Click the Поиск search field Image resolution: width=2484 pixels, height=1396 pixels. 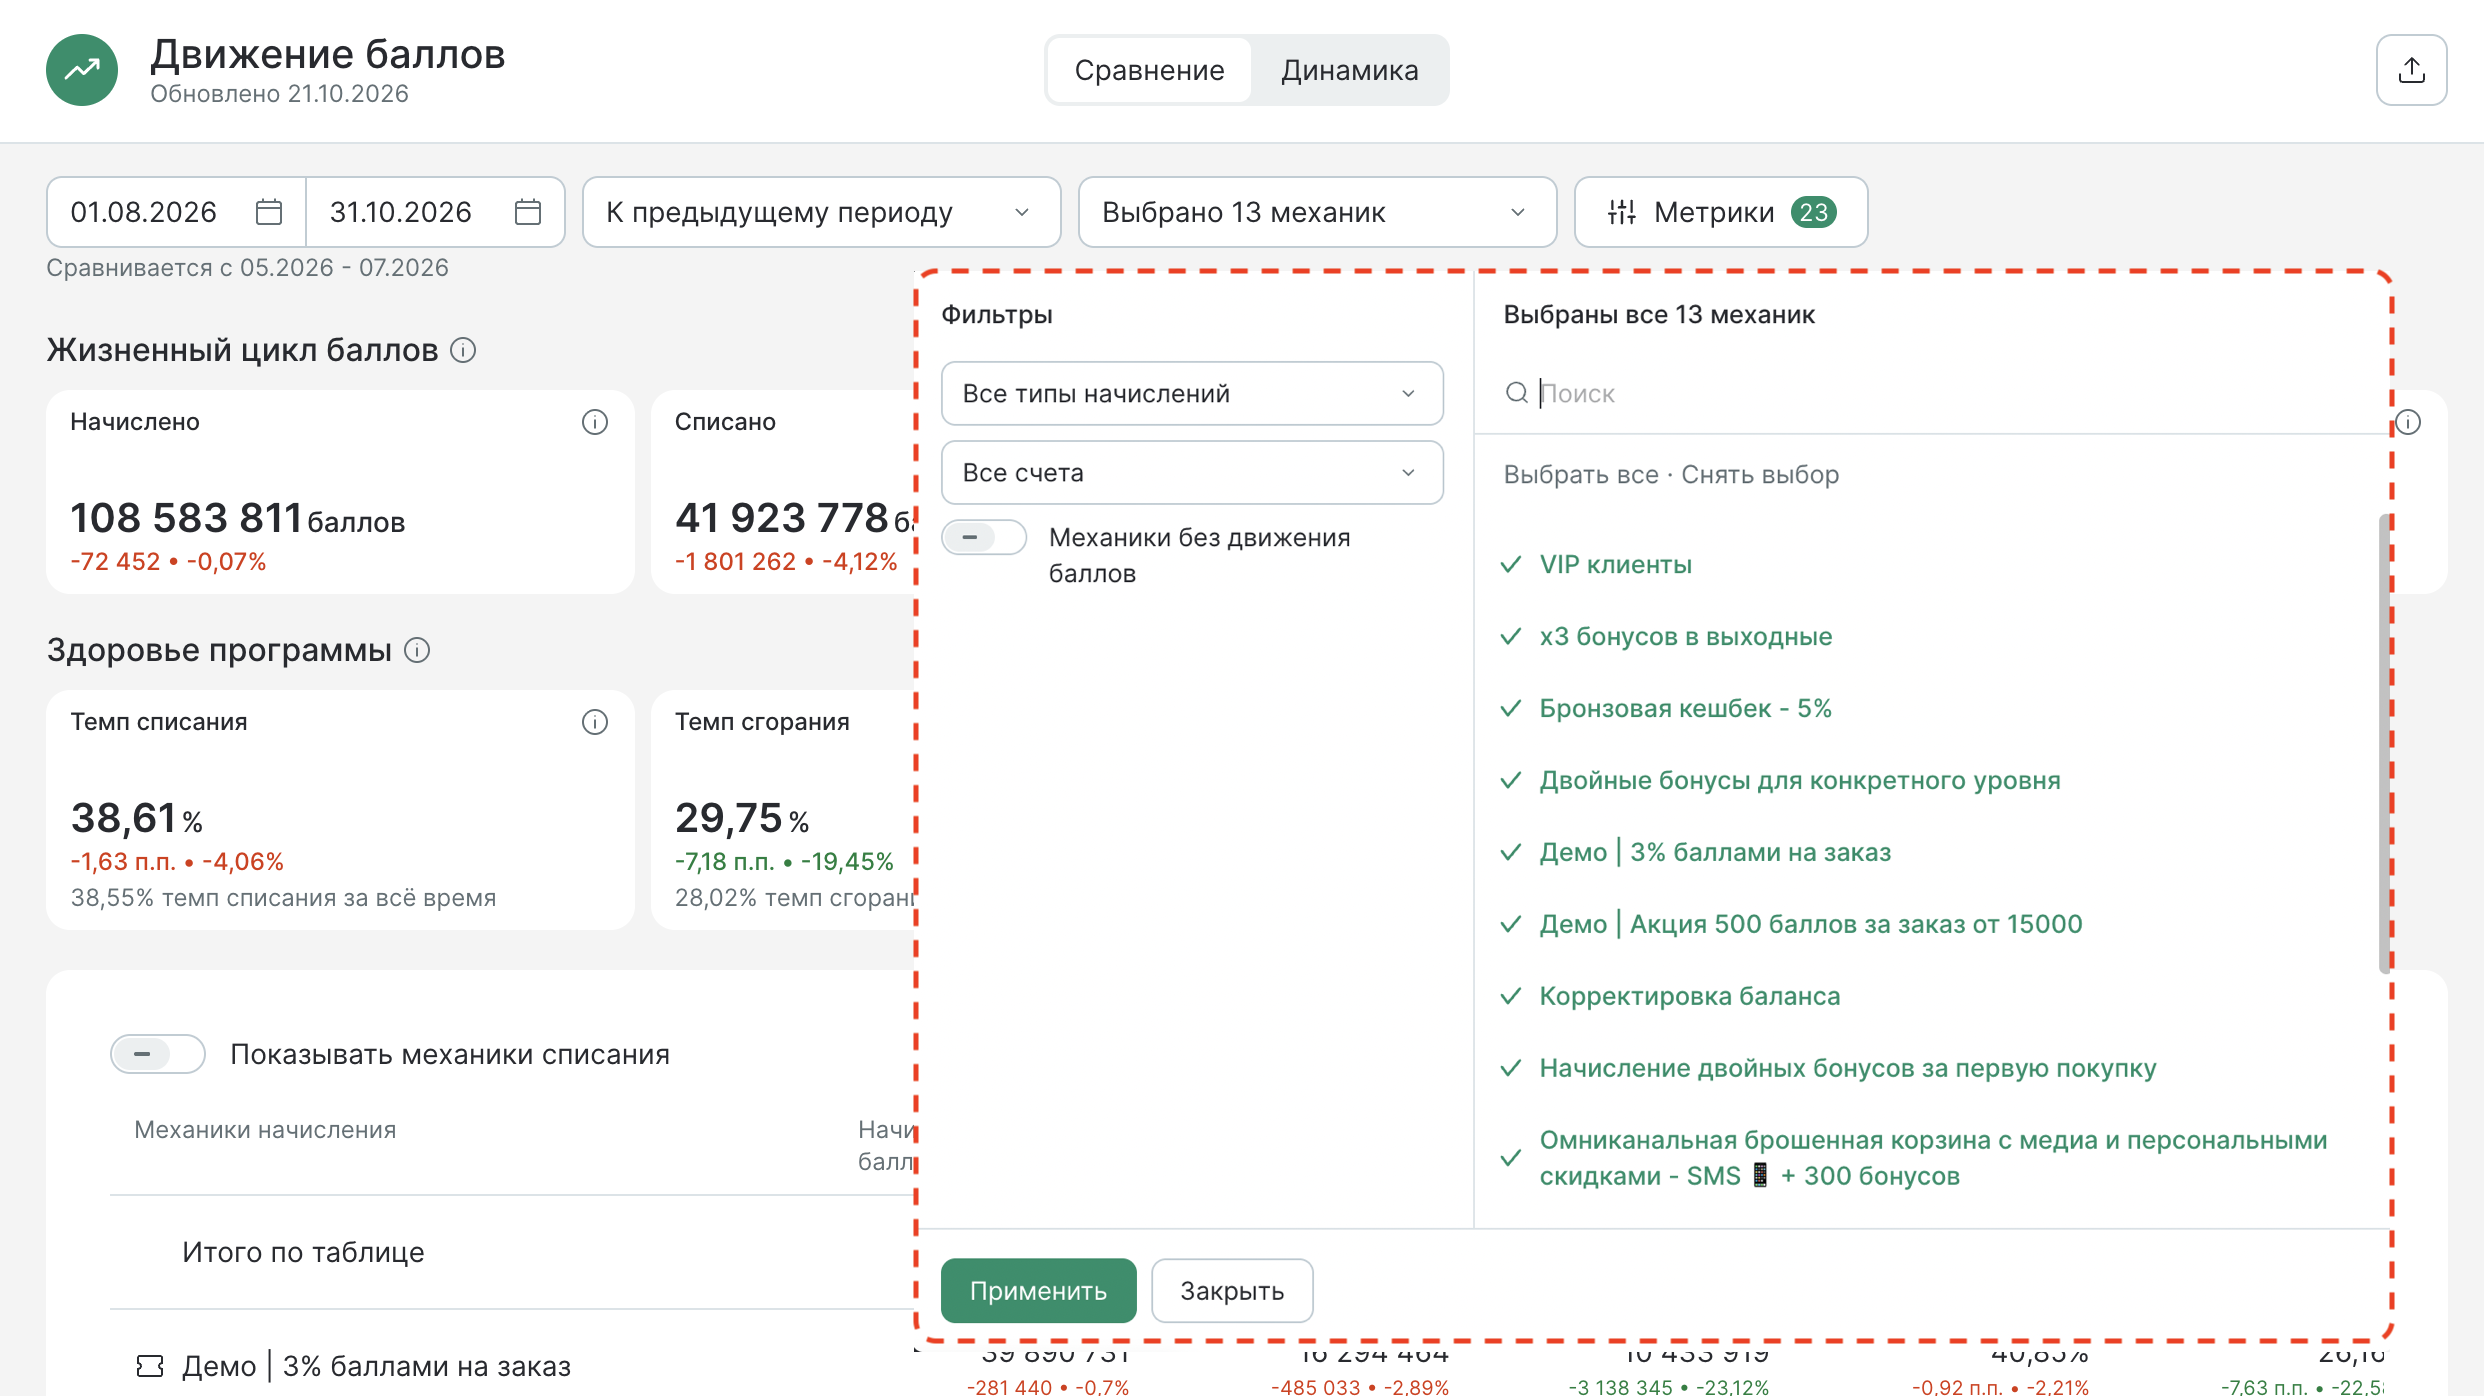click(x=1933, y=393)
